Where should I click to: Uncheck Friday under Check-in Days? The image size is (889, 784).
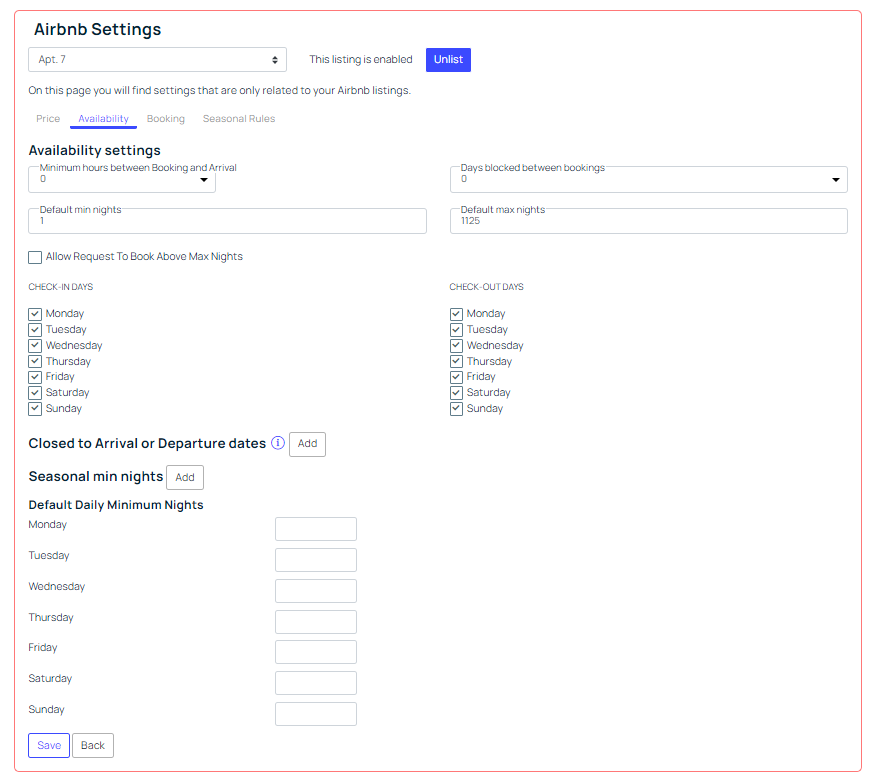(35, 377)
